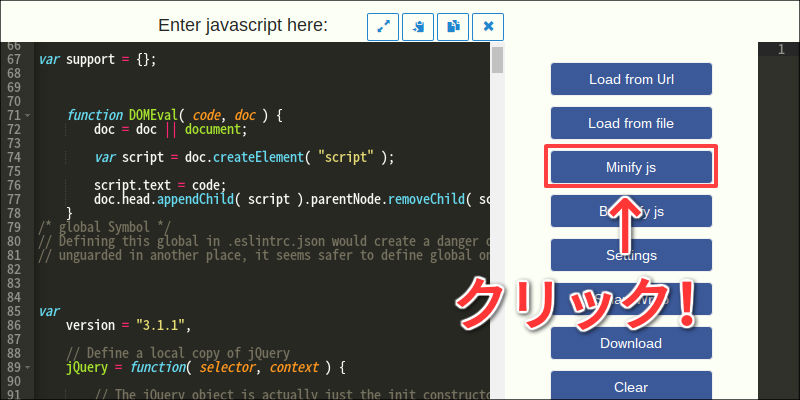The height and width of the screenshot is (400, 800).
Task: Collapse the jQuery function at line 89
Action: click(28, 367)
